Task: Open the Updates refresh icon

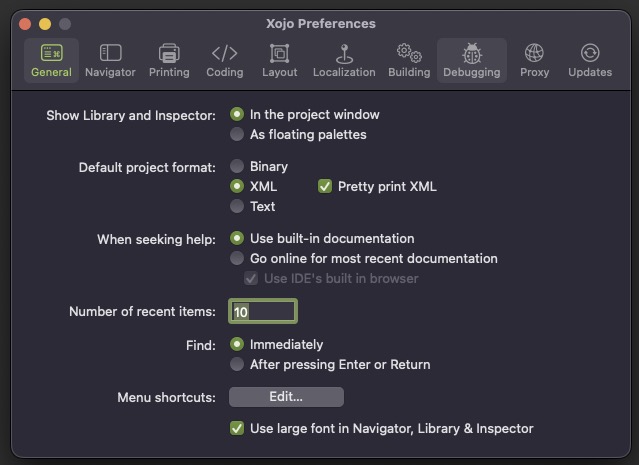Action: tap(590, 53)
